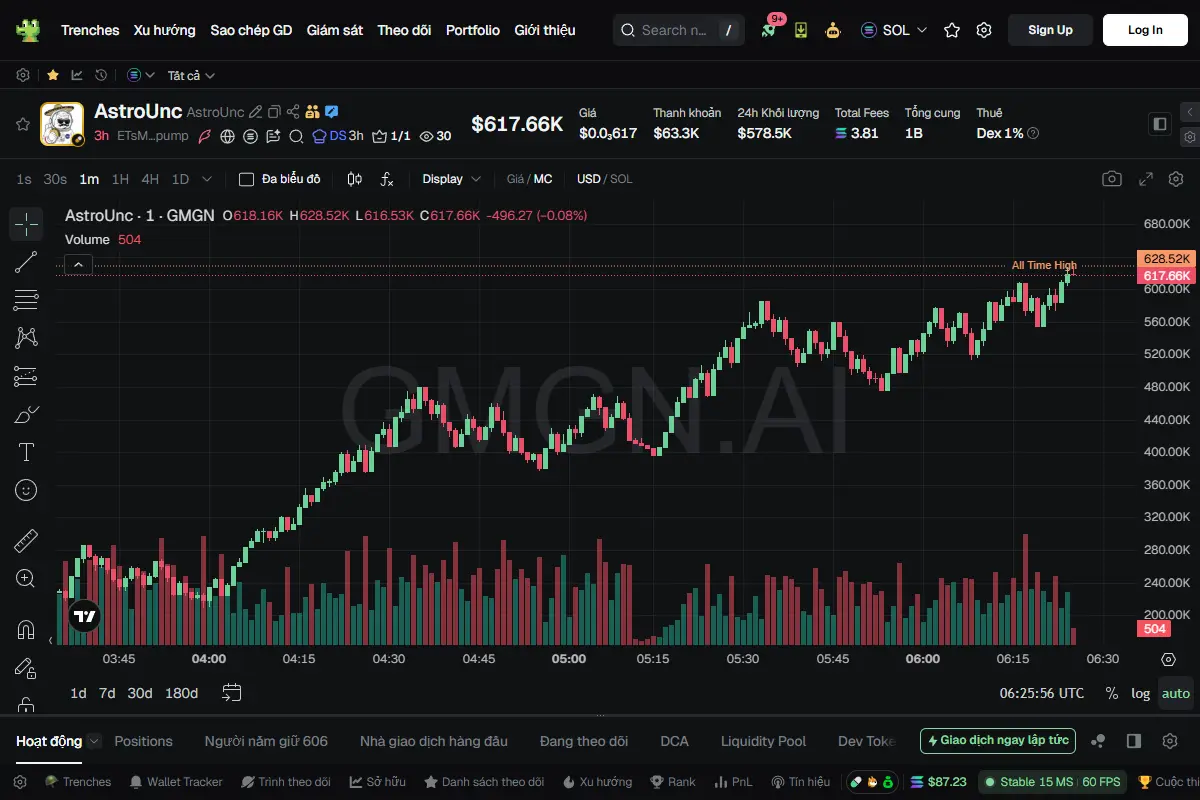Image resolution: width=1200 pixels, height=800 pixels.
Task: Open the Sao chép GD menu
Action: [x=251, y=30]
